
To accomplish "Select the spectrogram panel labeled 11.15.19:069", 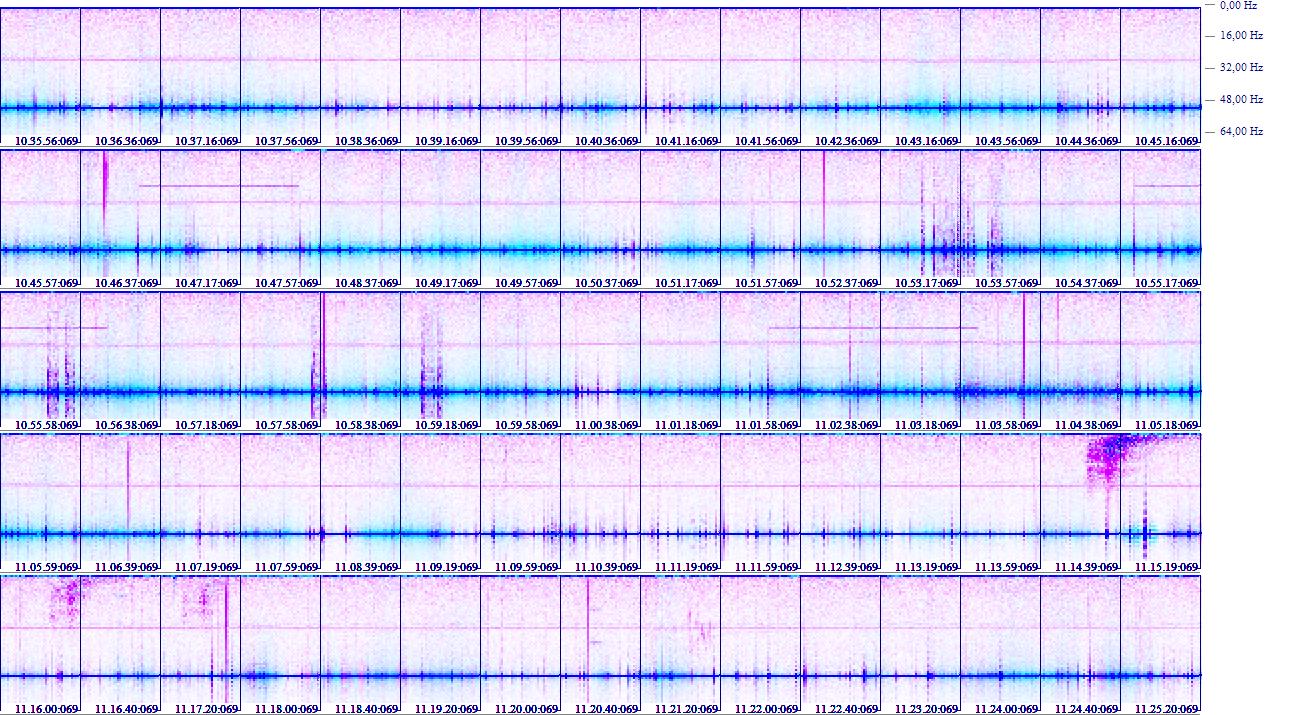I will [x=1160, y=504].
